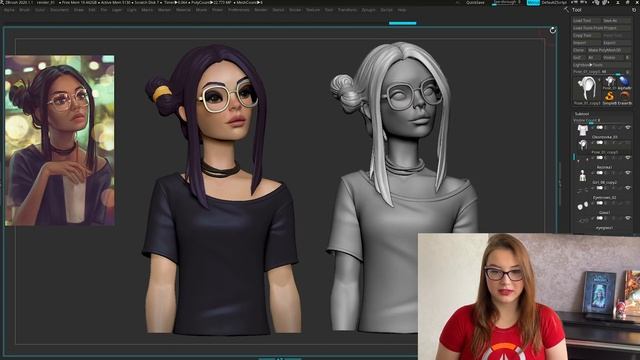Screen dimensions: 640x360
Task: Click the Tool palette dock arrow icon
Action: [567, 9]
